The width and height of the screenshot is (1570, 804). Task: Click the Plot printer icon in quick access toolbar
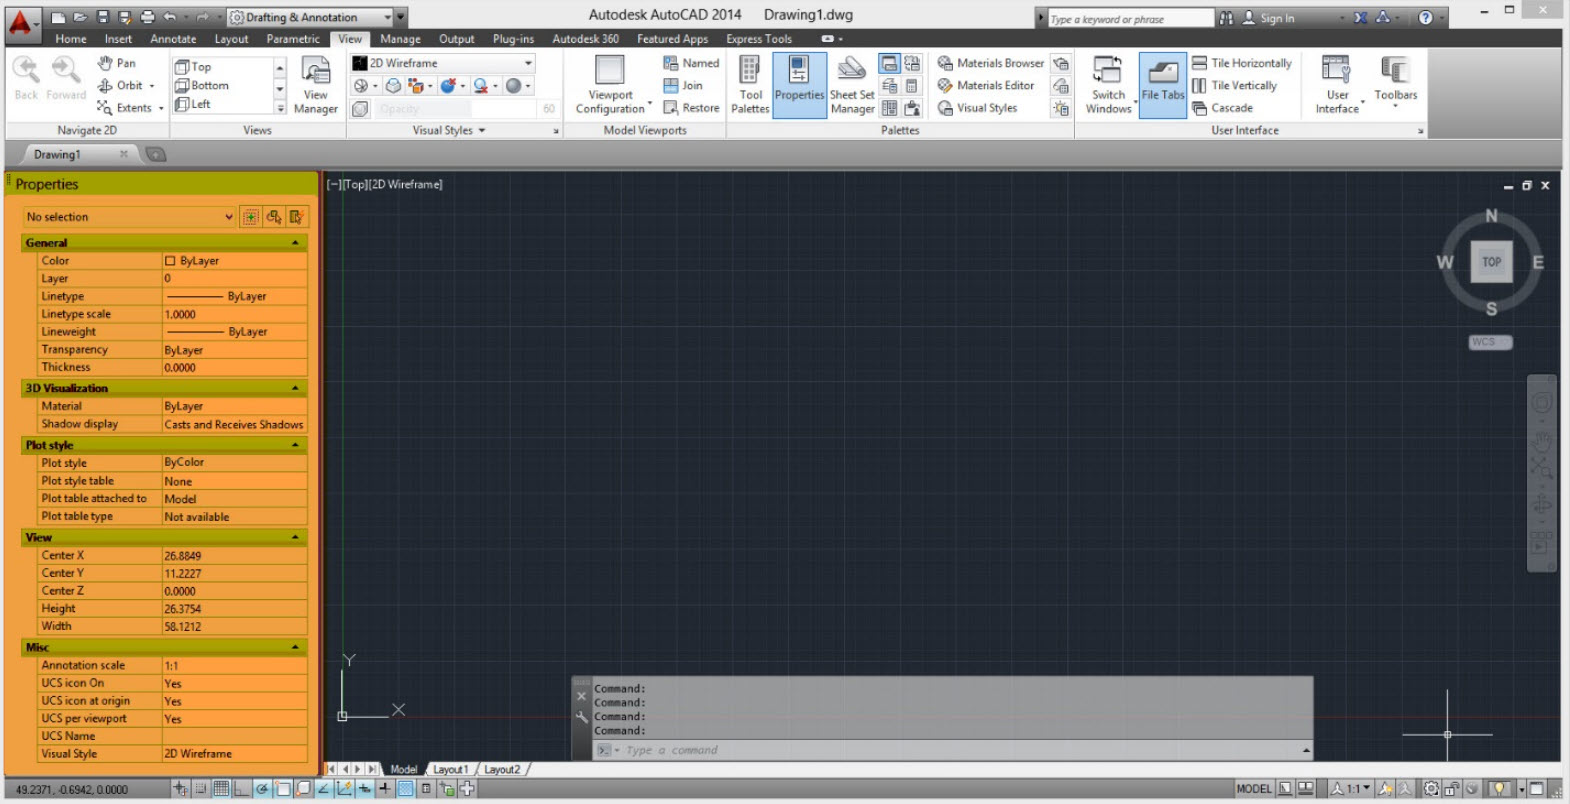coord(147,17)
